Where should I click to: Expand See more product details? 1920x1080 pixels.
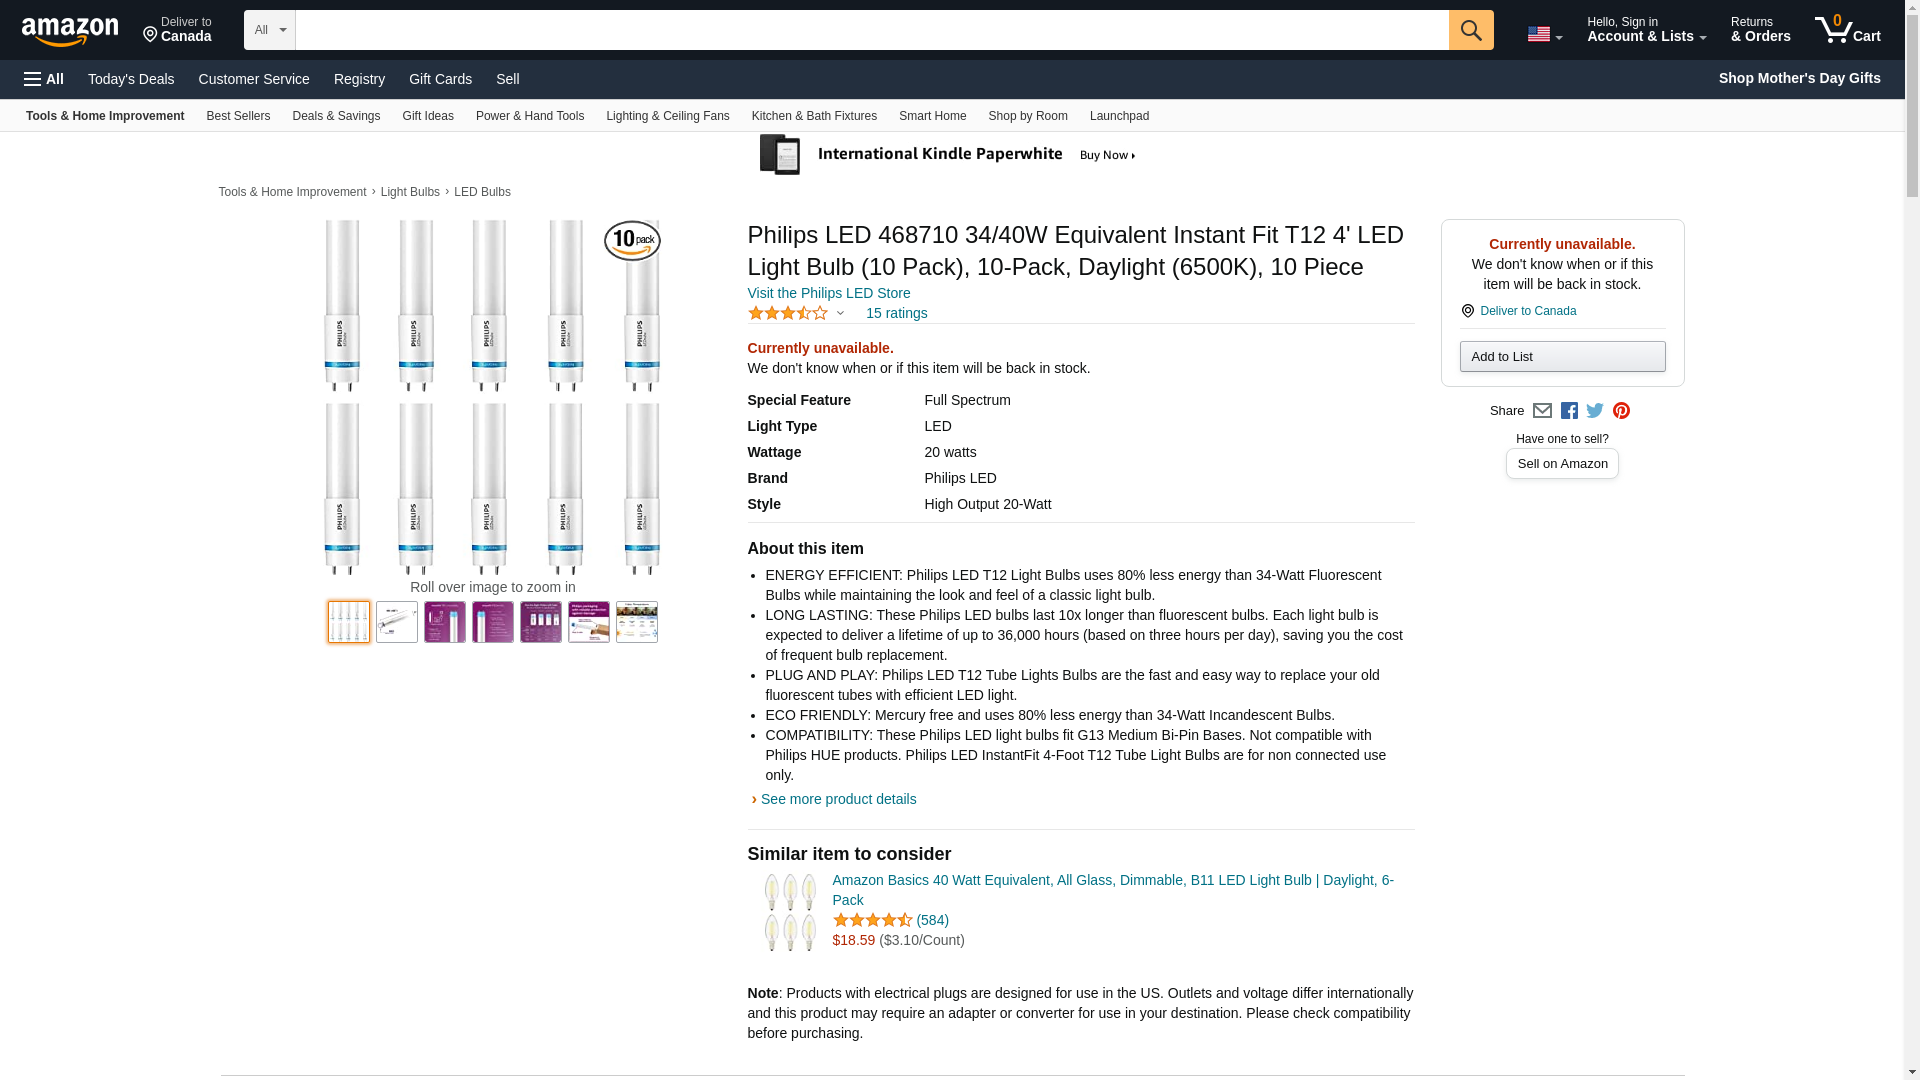tap(837, 799)
